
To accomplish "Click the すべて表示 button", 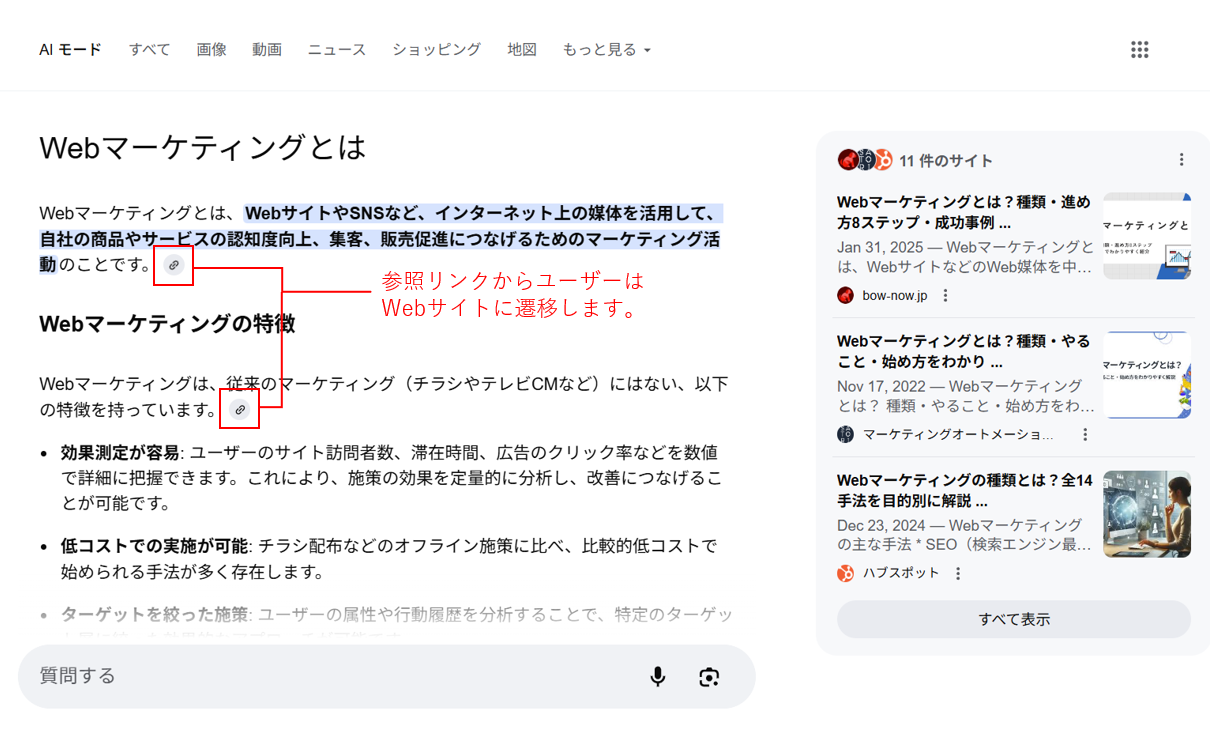I will click(1014, 619).
